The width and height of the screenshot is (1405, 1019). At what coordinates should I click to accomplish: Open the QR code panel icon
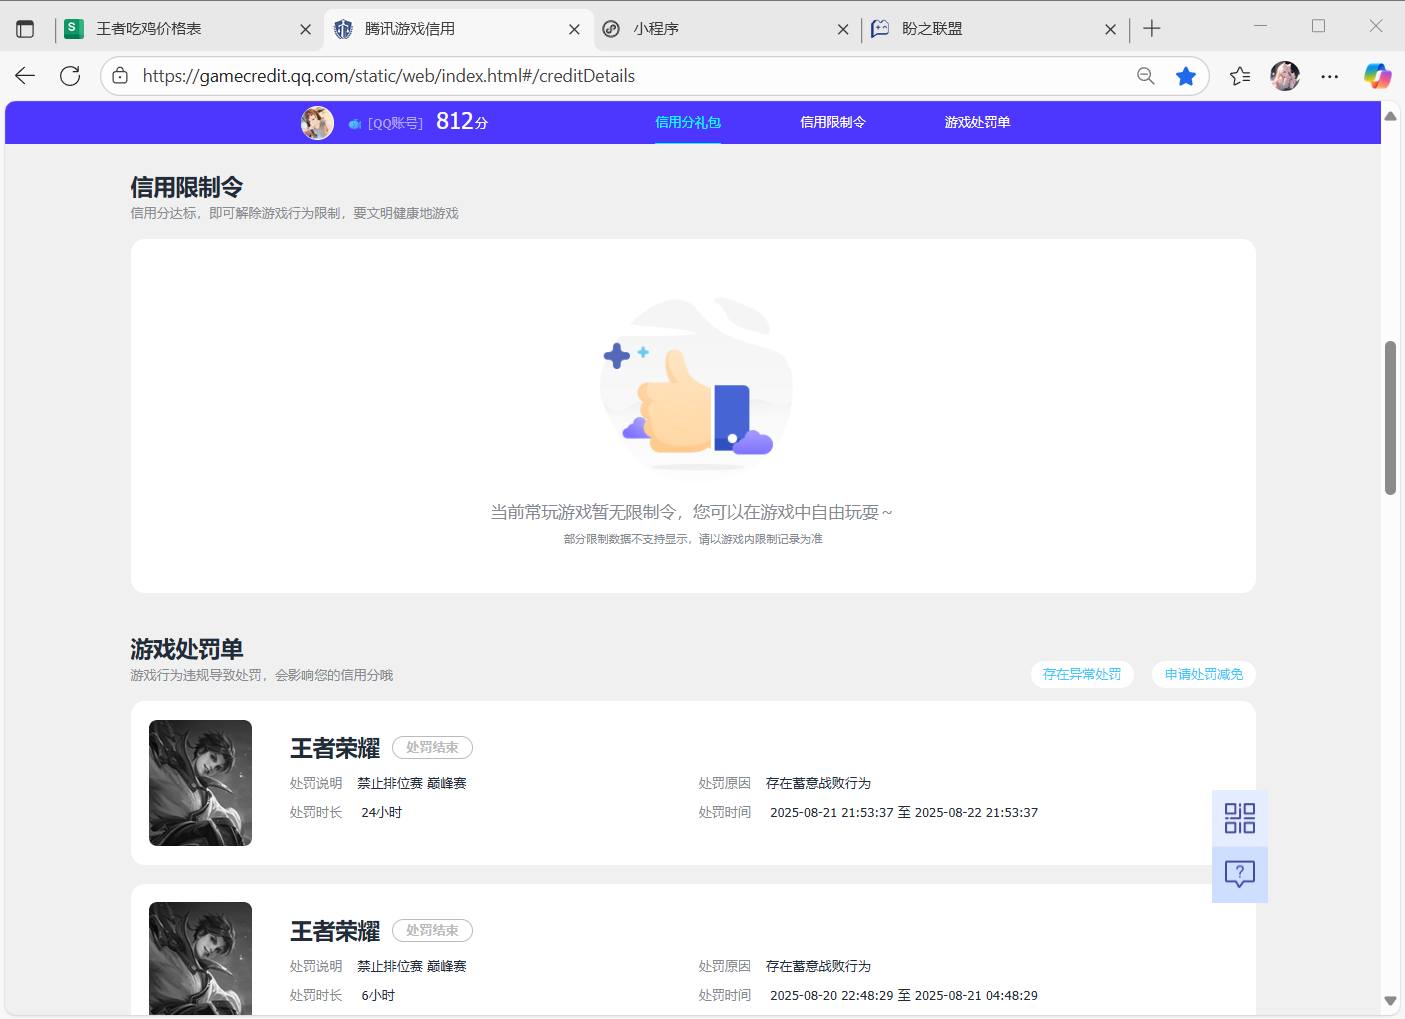point(1240,817)
